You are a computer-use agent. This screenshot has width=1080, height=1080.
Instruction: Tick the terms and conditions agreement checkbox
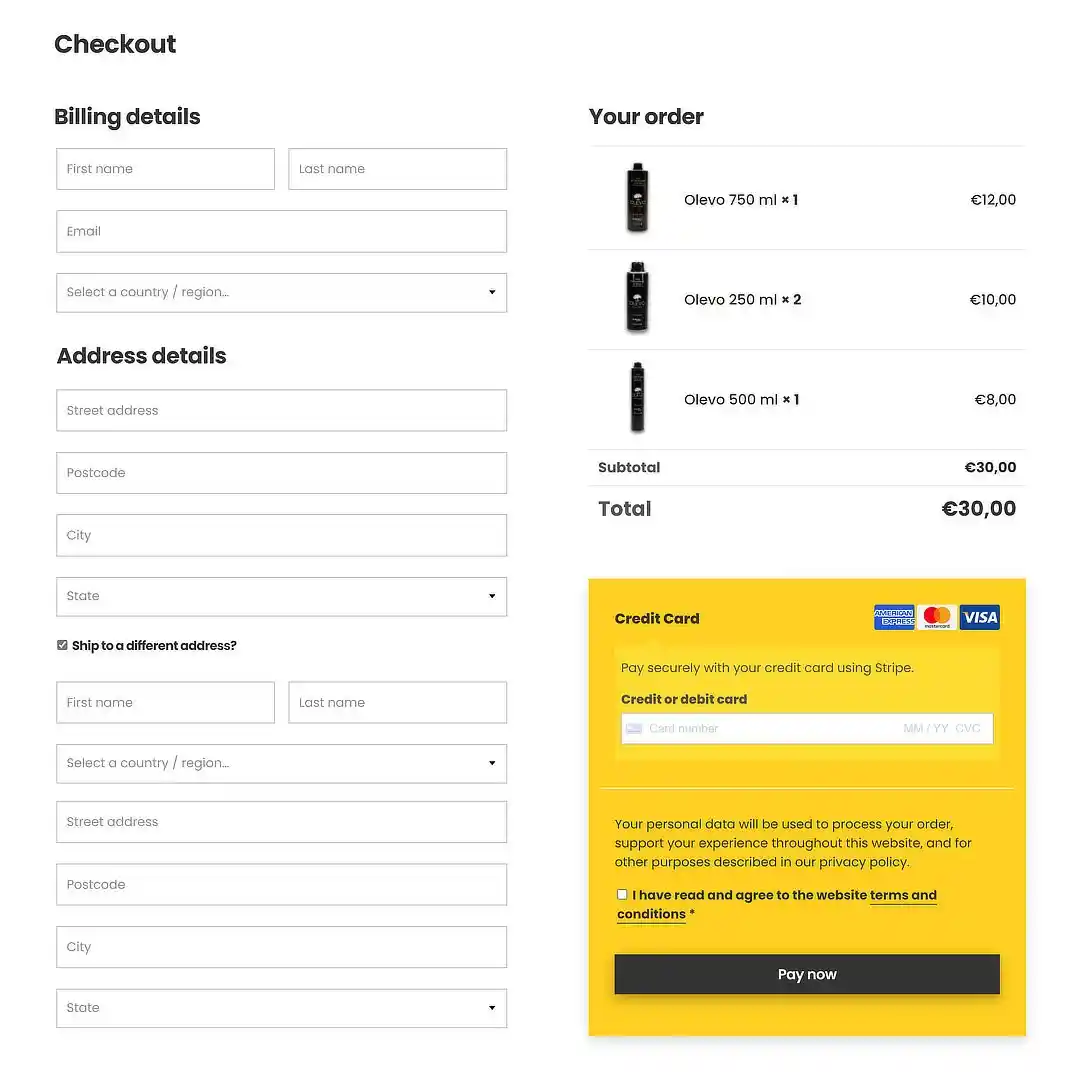[622, 895]
